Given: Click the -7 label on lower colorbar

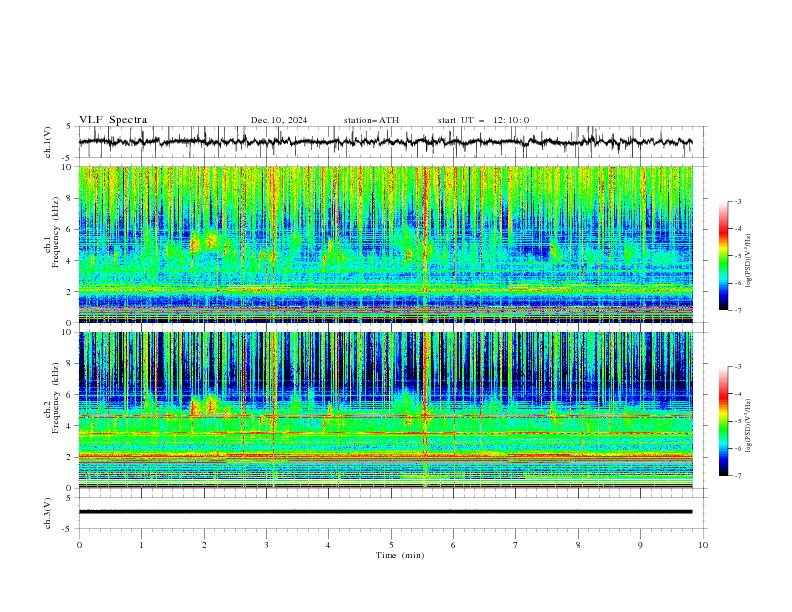Looking at the screenshot, I should pyautogui.click(x=737, y=476).
